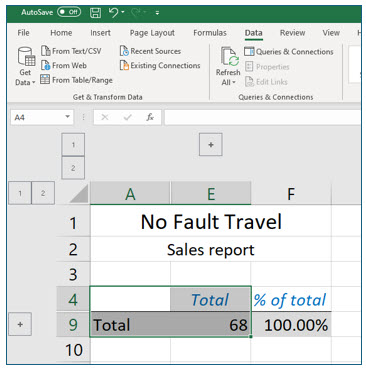Open the Review tab
Image resolution: width=366 pixels, height=370 pixels.
click(x=292, y=33)
